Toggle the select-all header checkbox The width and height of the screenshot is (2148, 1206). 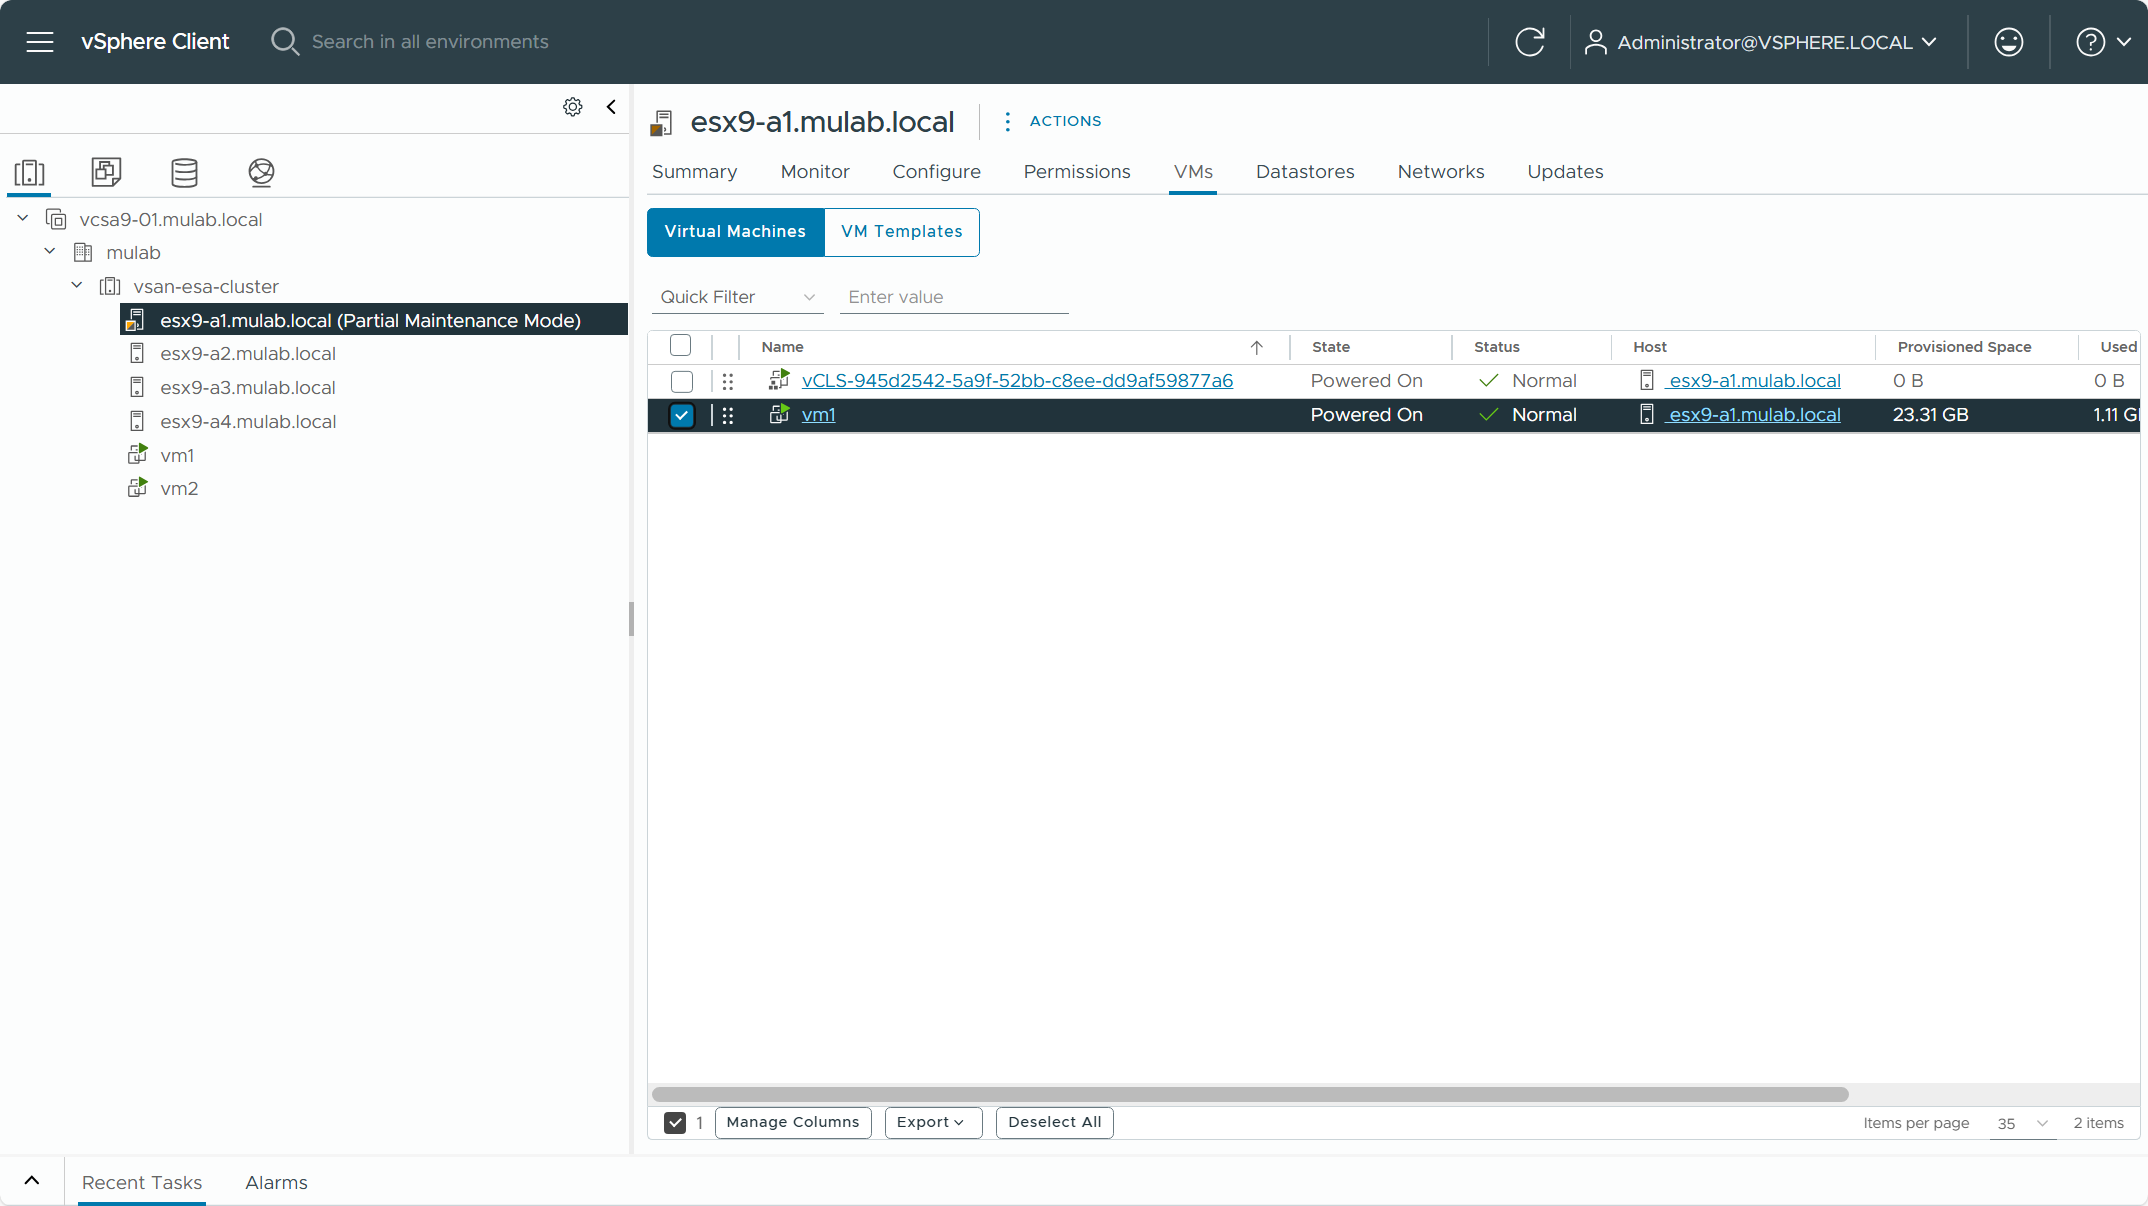point(680,346)
